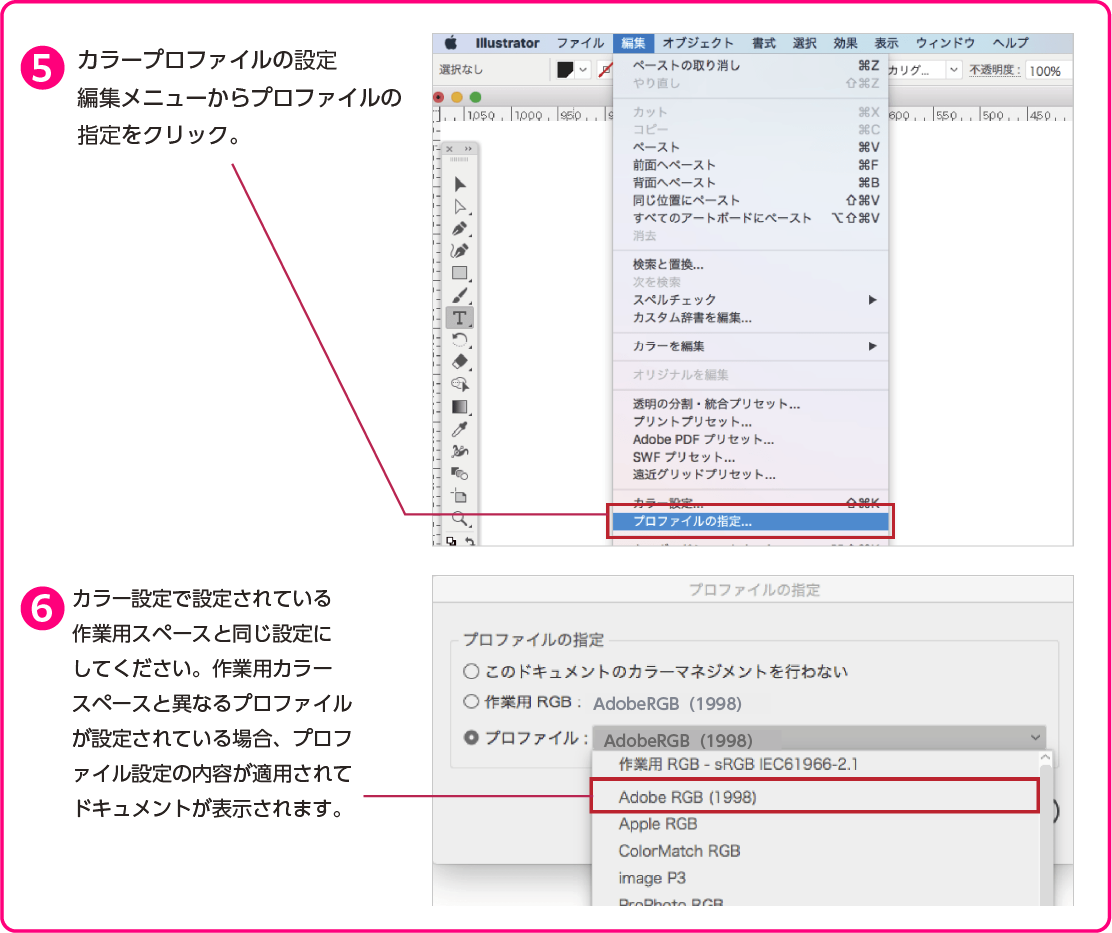Select the Curvature pen tool
The width and height of the screenshot is (1112, 933).
coord(460,251)
